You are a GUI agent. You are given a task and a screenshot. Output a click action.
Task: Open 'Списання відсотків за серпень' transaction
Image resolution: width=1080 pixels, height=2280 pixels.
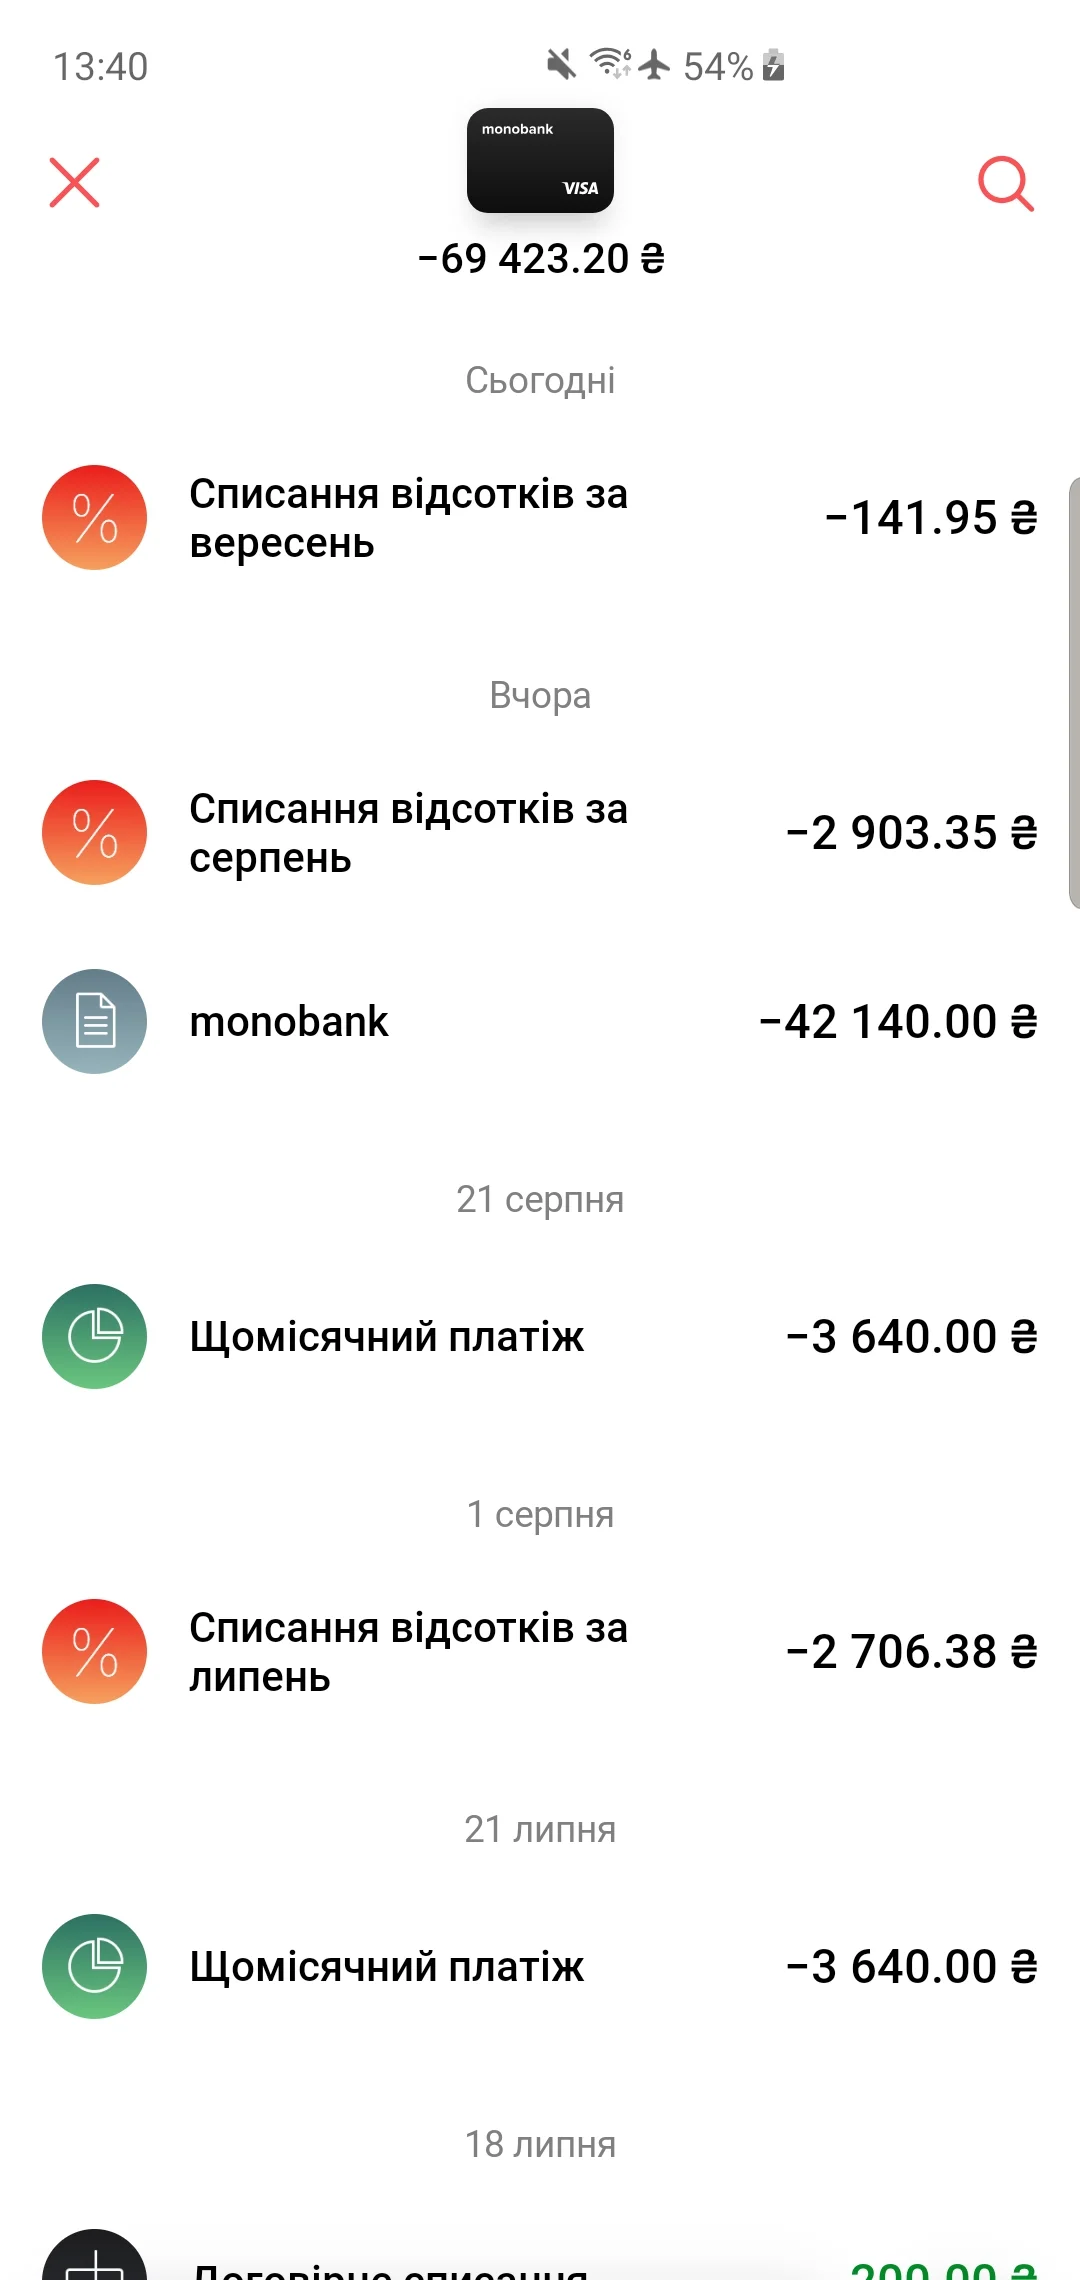[x=408, y=833]
